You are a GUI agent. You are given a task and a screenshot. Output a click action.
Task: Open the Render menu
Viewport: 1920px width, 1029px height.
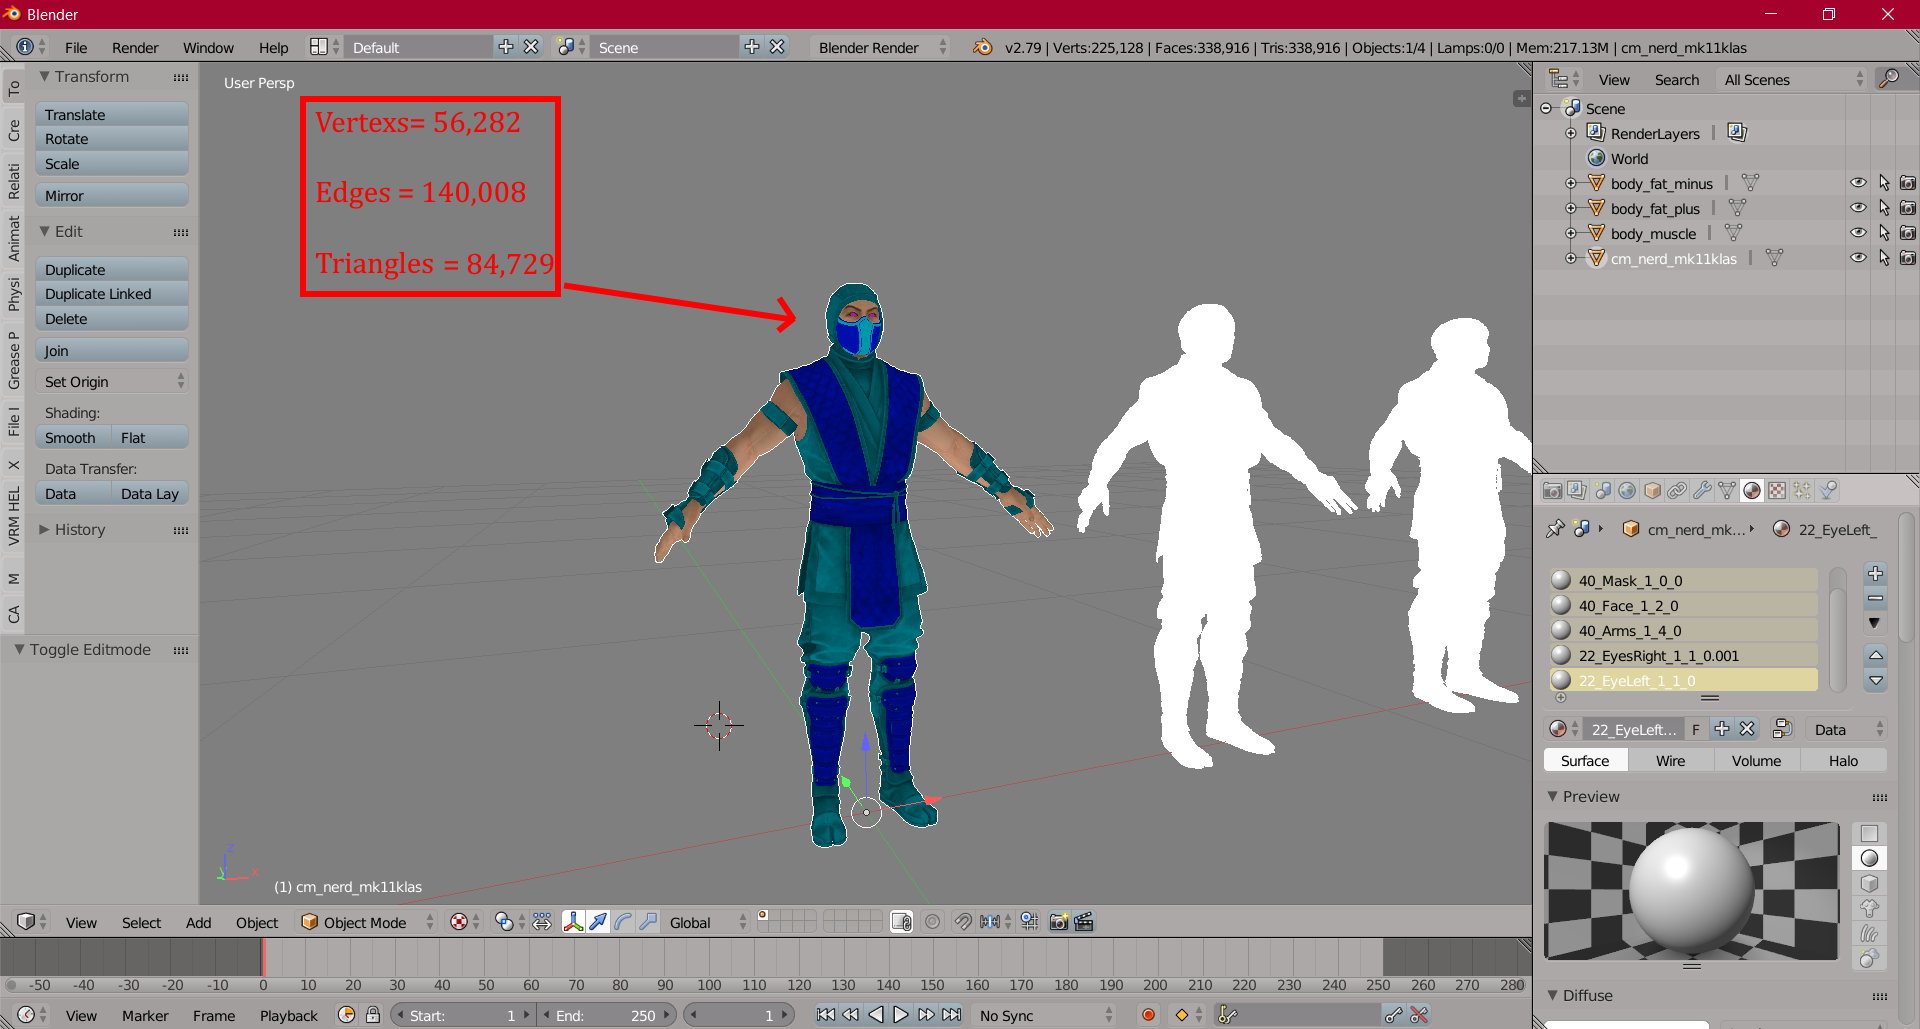pyautogui.click(x=135, y=47)
